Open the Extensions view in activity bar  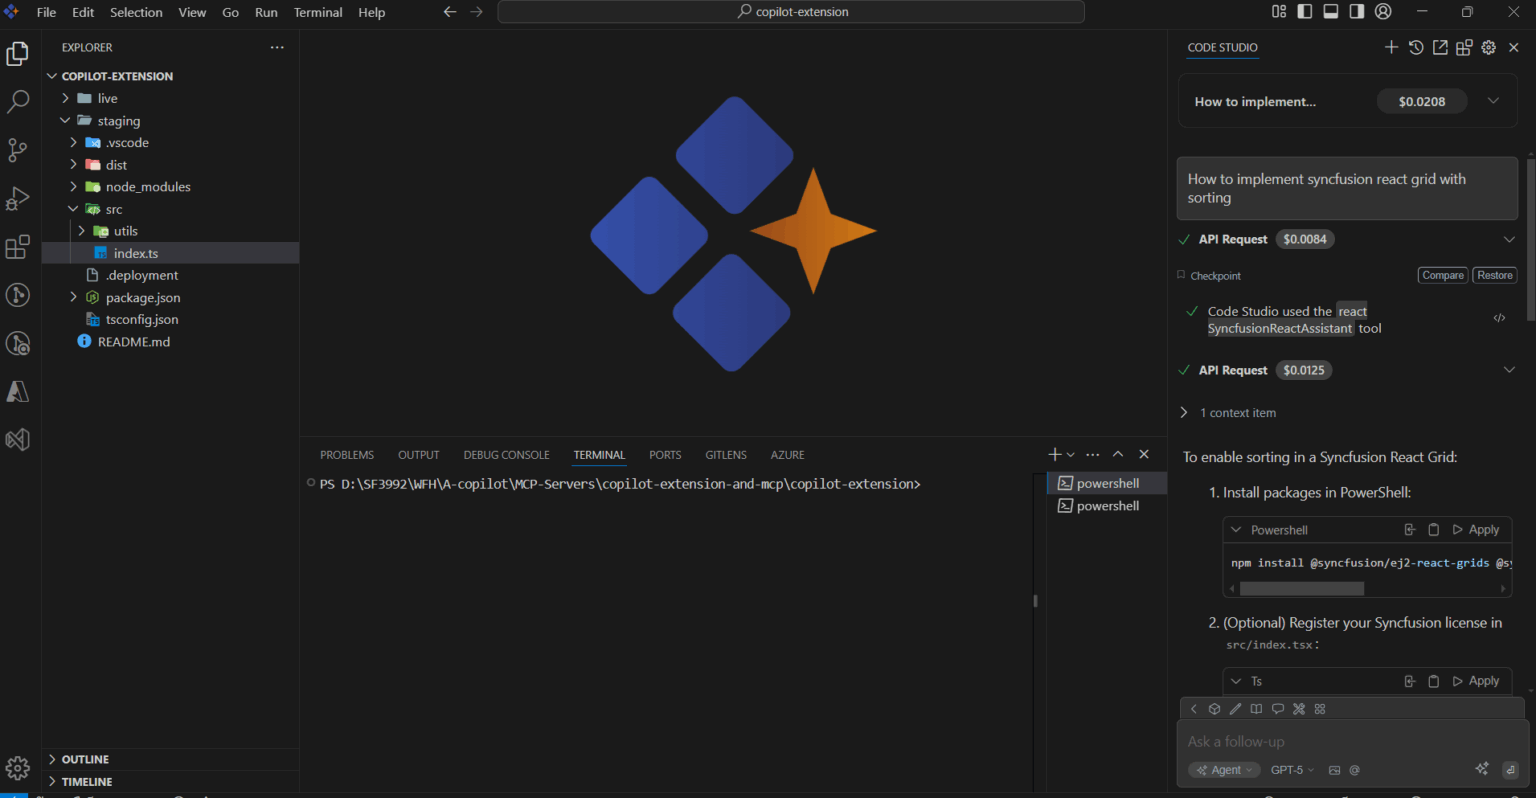(x=17, y=247)
